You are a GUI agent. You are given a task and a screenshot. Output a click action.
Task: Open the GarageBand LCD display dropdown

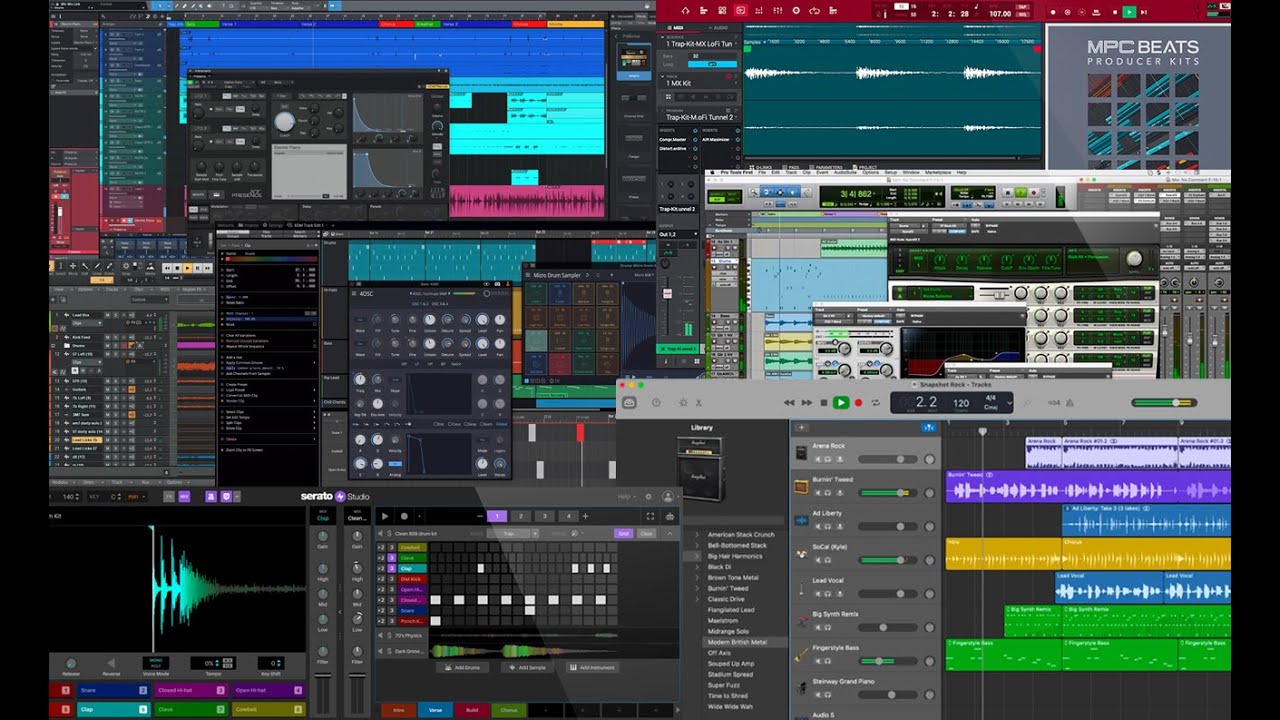(x=1010, y=402)
